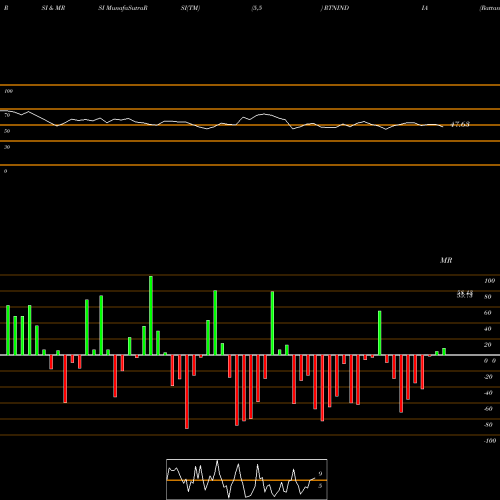Image resolution: width=500 pixels, height=500 pixels.
Task: Click the 'SI(TM)' header label
Action: 190,8
